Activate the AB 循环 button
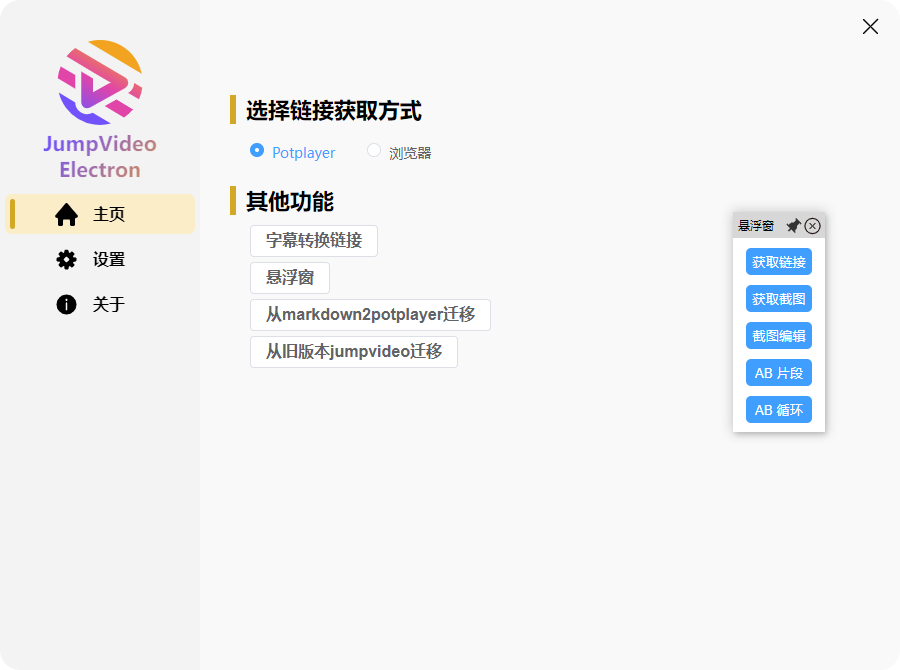This screenshot has width=900, height=670. coord(778,410)
